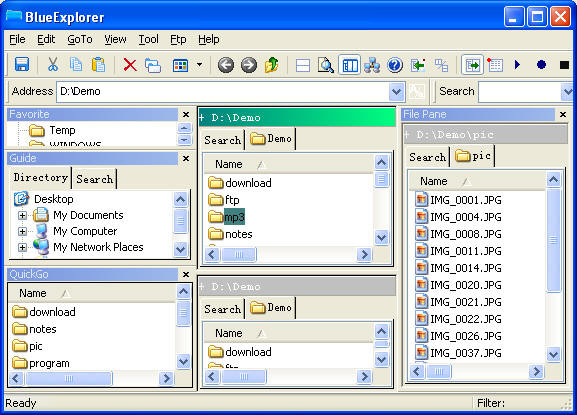Viewport: 577px width, 415px height.
Task: Click the Up folder icon
Action: click(272, 65)
